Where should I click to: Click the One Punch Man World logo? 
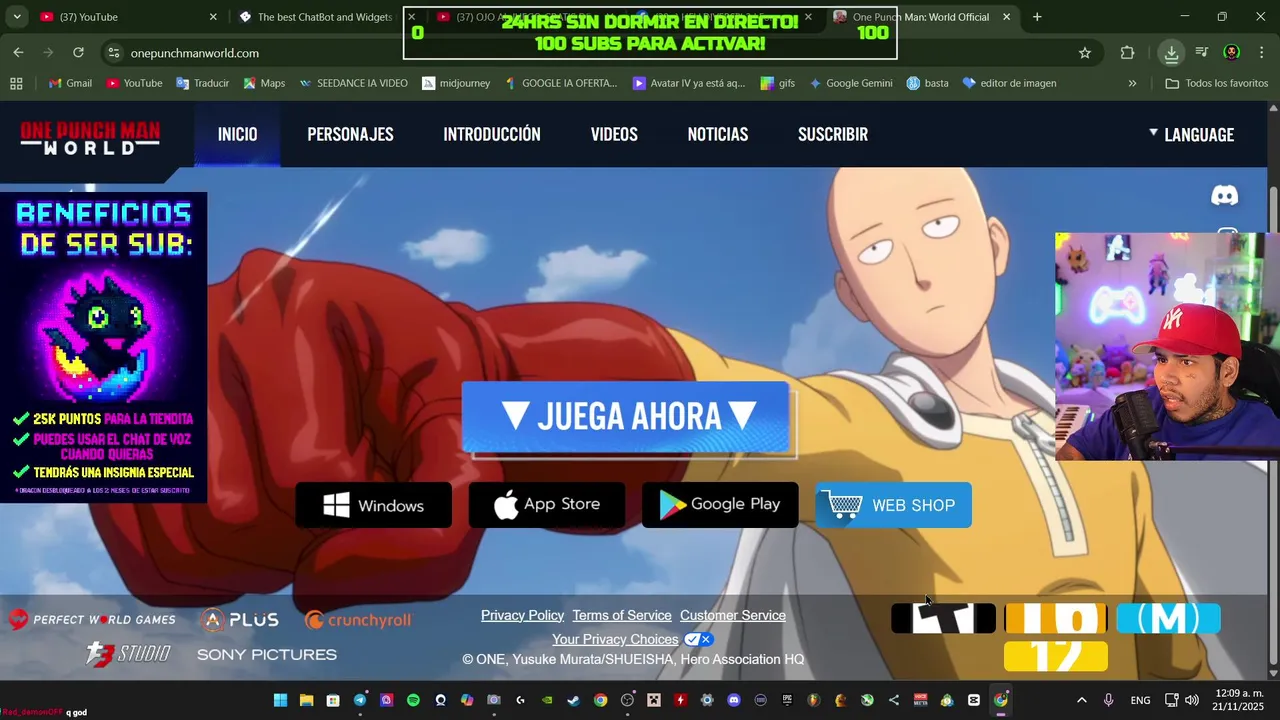pos(90,137)
